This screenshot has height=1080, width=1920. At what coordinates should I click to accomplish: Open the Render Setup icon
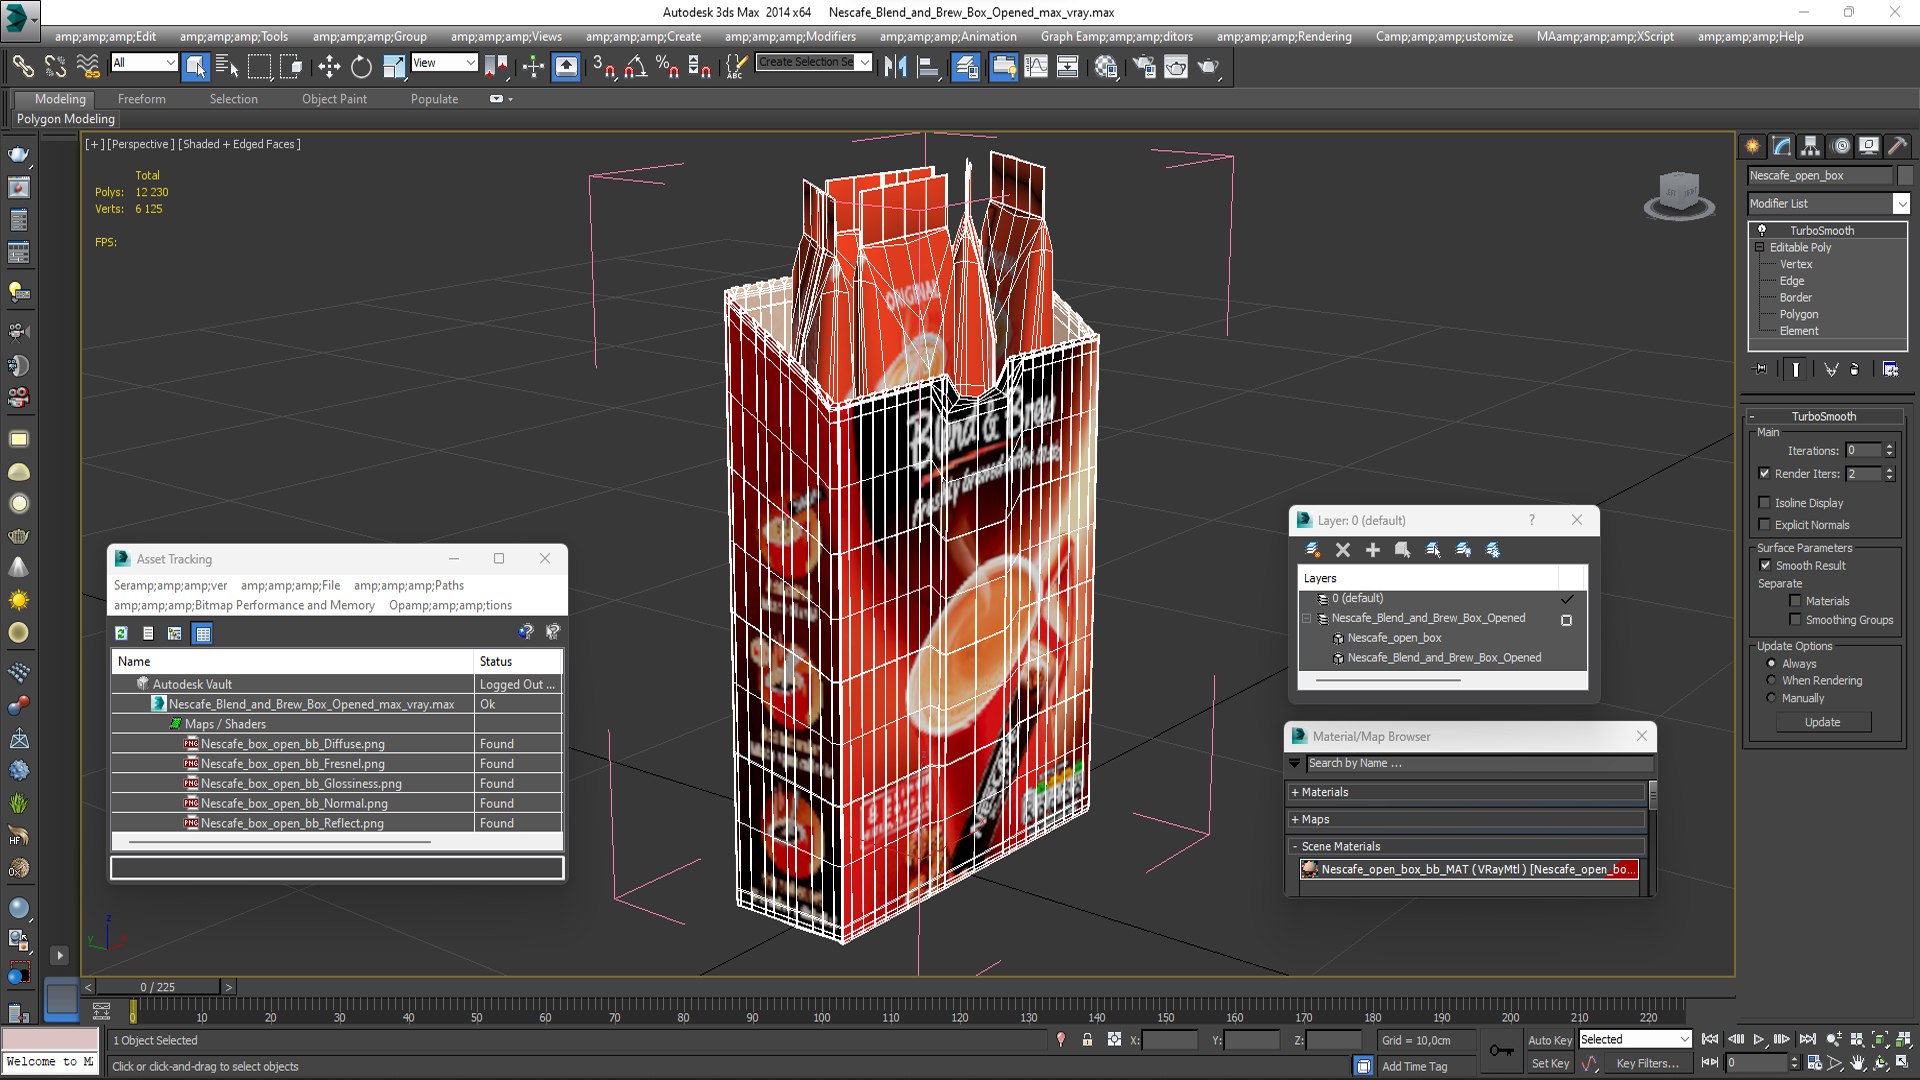(1144, 67)
